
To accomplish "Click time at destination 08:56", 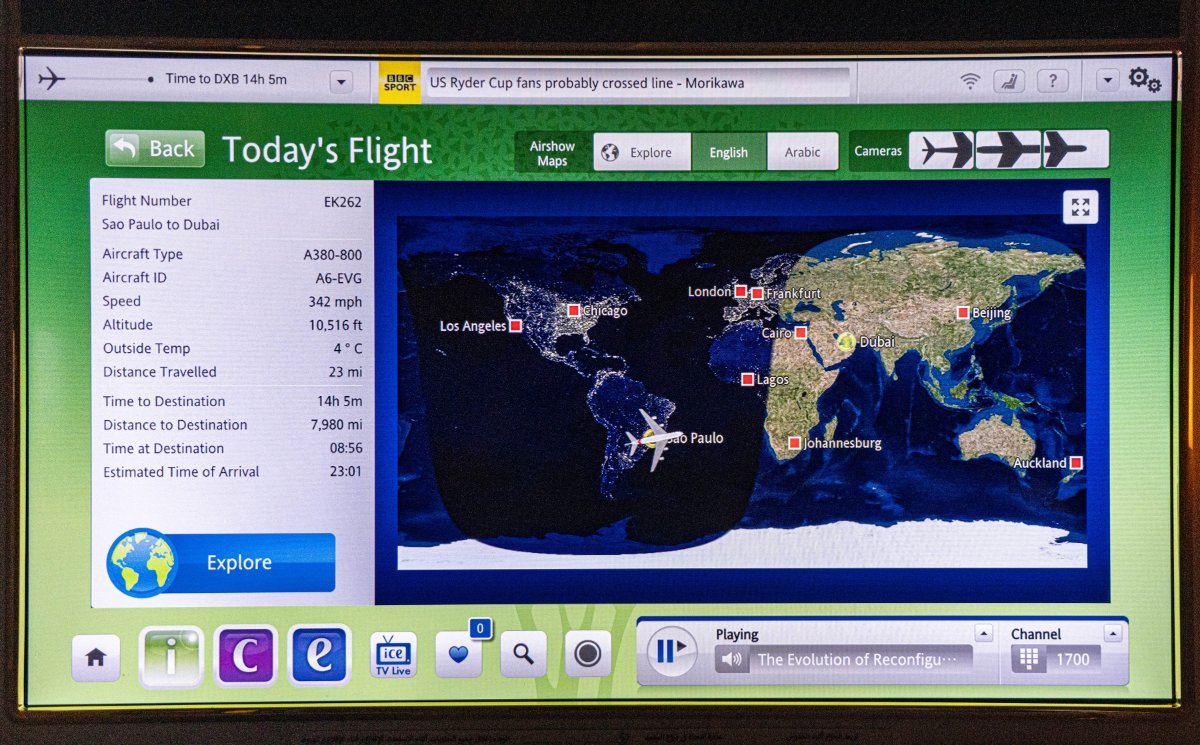I will click(x=346, y=448).
